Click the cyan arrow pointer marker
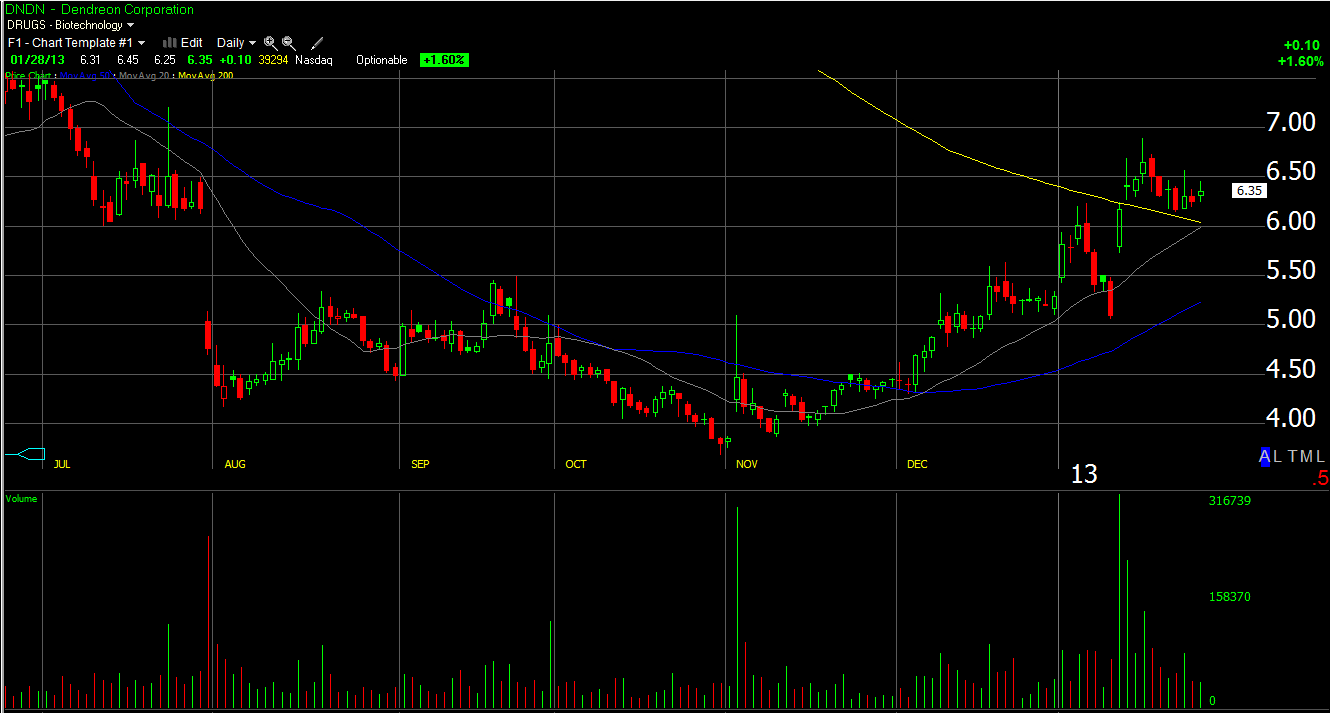The width and height of the screenshot is (1330, 713). click(x=25, y=455)
